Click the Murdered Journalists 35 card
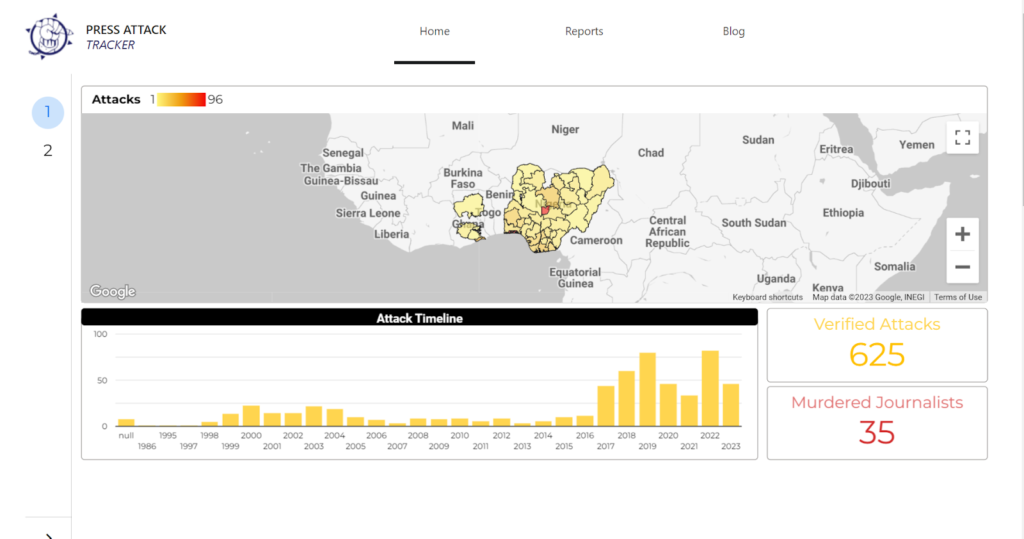Screen dimensions: 1024x539 coord(877,423)
